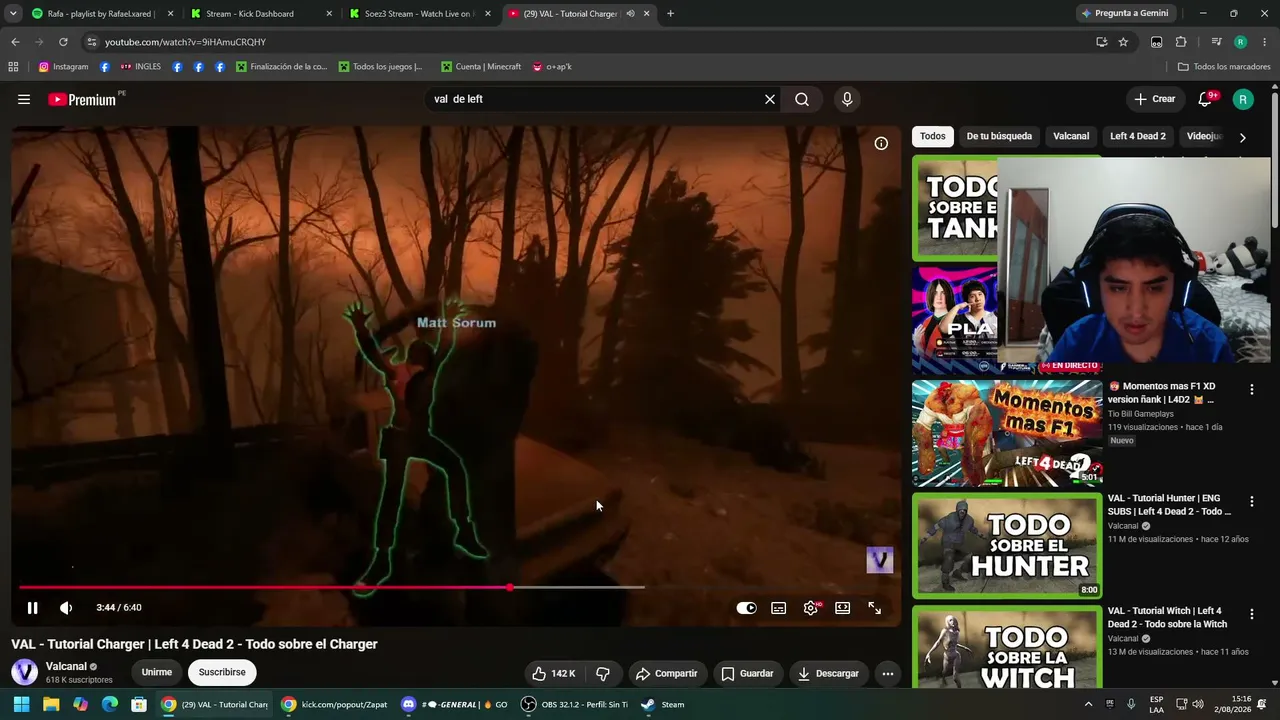Open the Instagram bookmark
Viewport: 1280px width, 720px height.
tap(64, 67)
